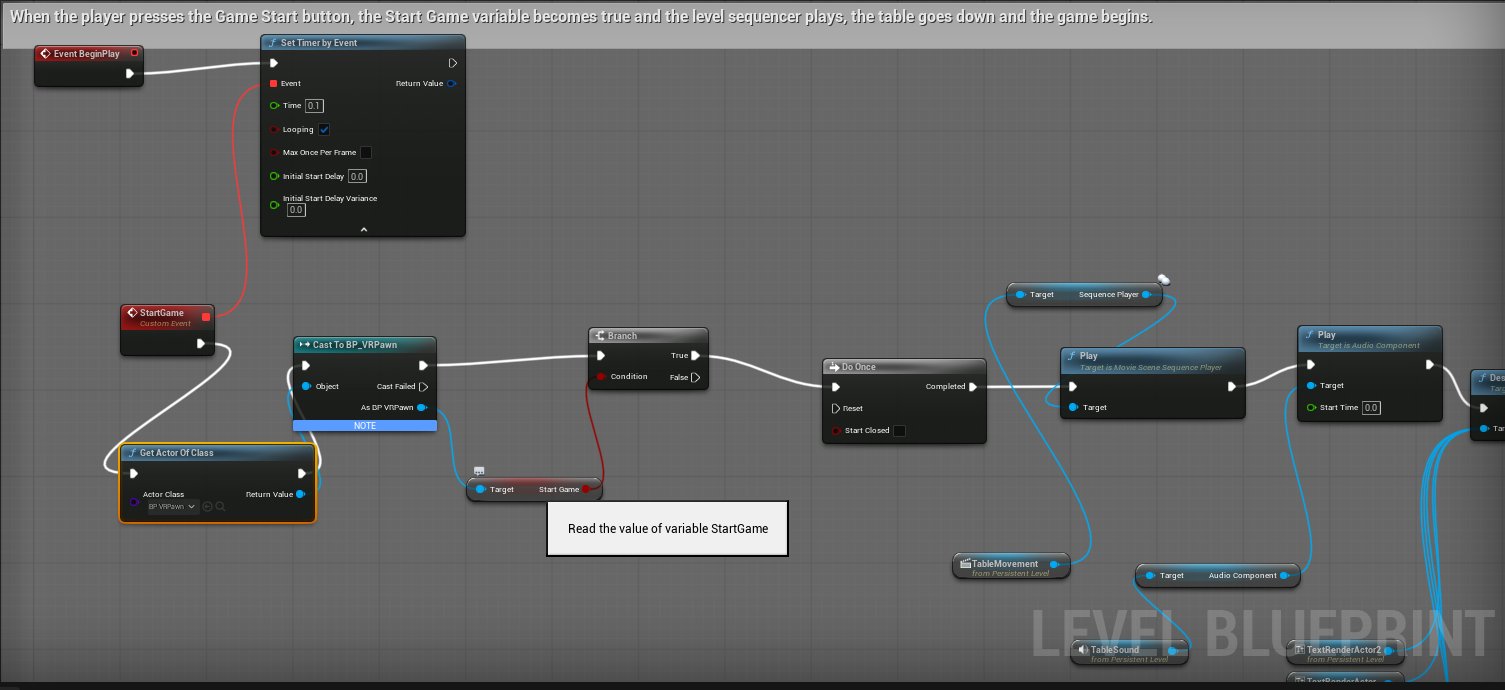Image resolution: width=1505 pixels, height=690 pixels.
Task: Click Set Timer by Event exec input pin
Action: click(x=274, y=63)
